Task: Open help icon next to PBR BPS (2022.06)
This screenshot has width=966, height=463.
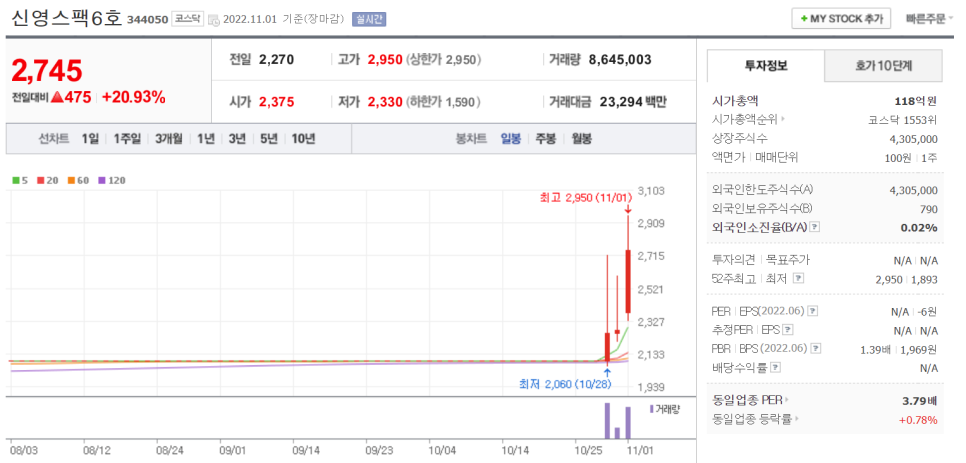Action: 816,348
